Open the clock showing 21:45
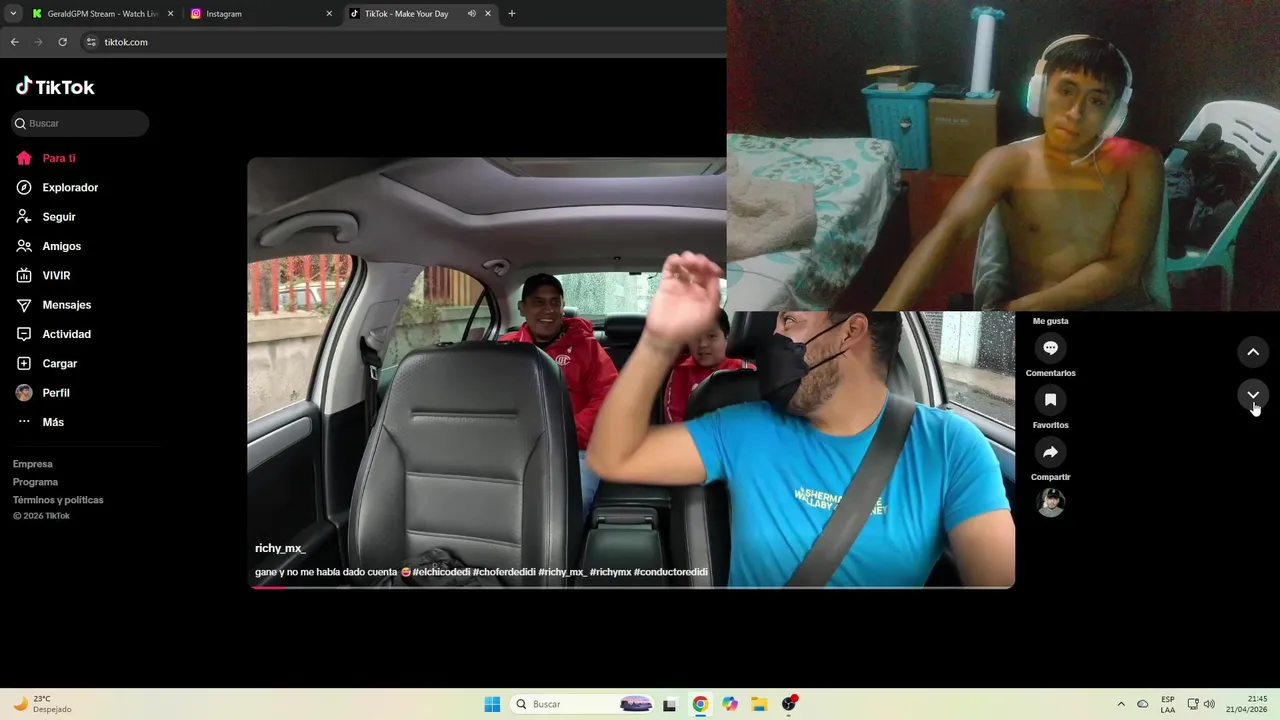Viewport: 1280px width, 720px height. [x=1246, y=704]
